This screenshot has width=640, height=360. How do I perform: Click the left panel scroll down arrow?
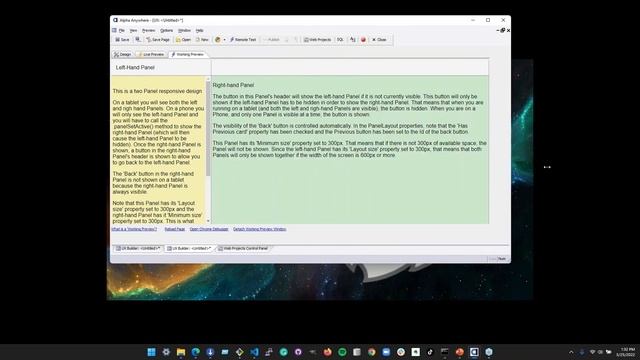coord(208,221)
